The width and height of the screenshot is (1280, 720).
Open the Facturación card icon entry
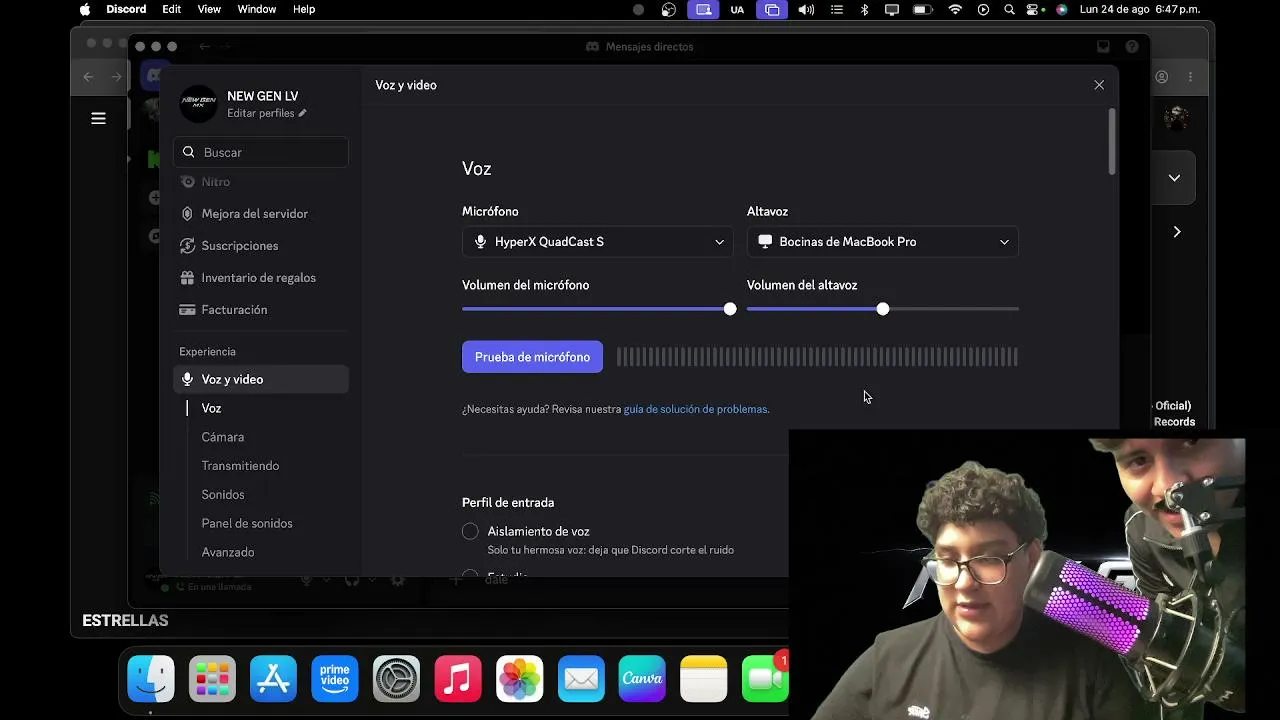187,310
